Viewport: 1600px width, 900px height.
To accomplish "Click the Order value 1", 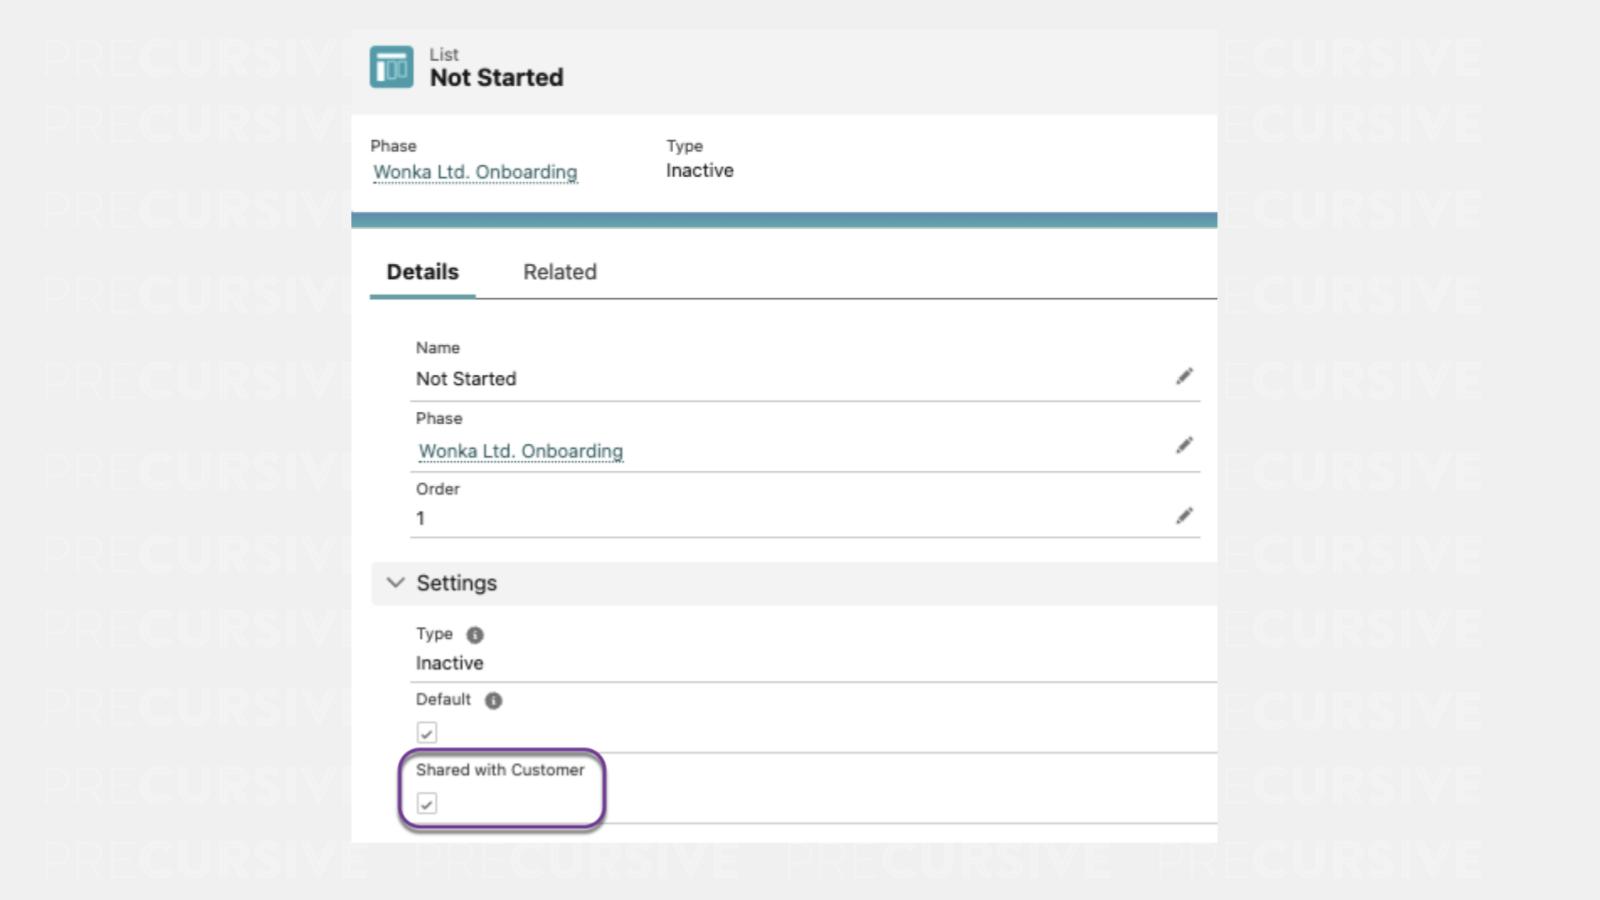I will click(x=421, y=518).
